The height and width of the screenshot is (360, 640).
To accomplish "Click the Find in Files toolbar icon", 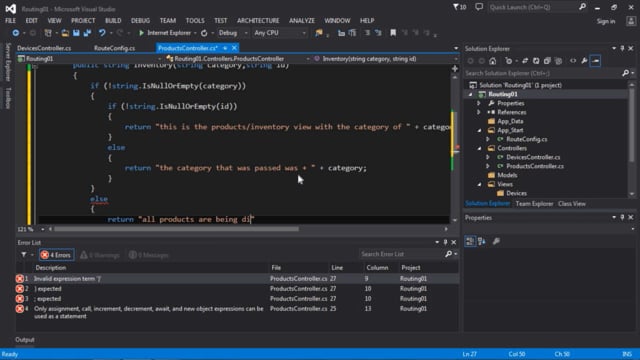I will coord(318,33).
